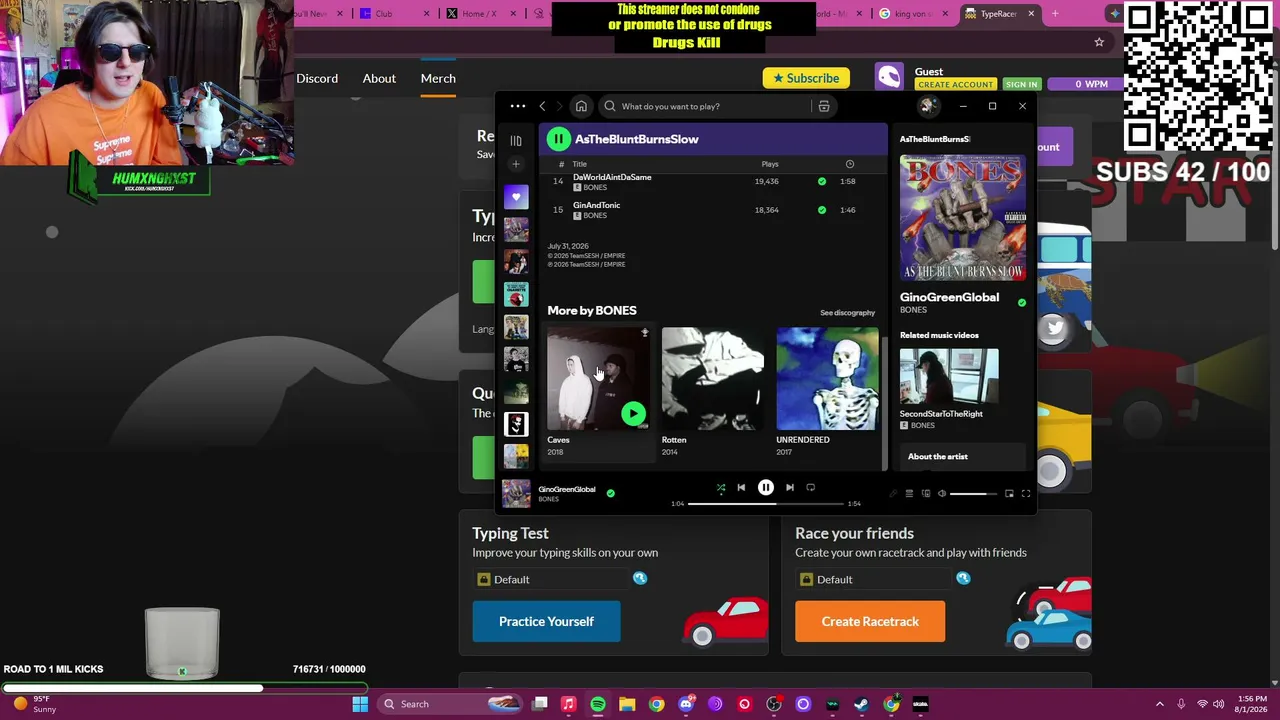Image resolution: width=1280 pixels, height=720 pixels.
Task: Open the Merch page on TypeRacer
Action: (x=438, y=78)
